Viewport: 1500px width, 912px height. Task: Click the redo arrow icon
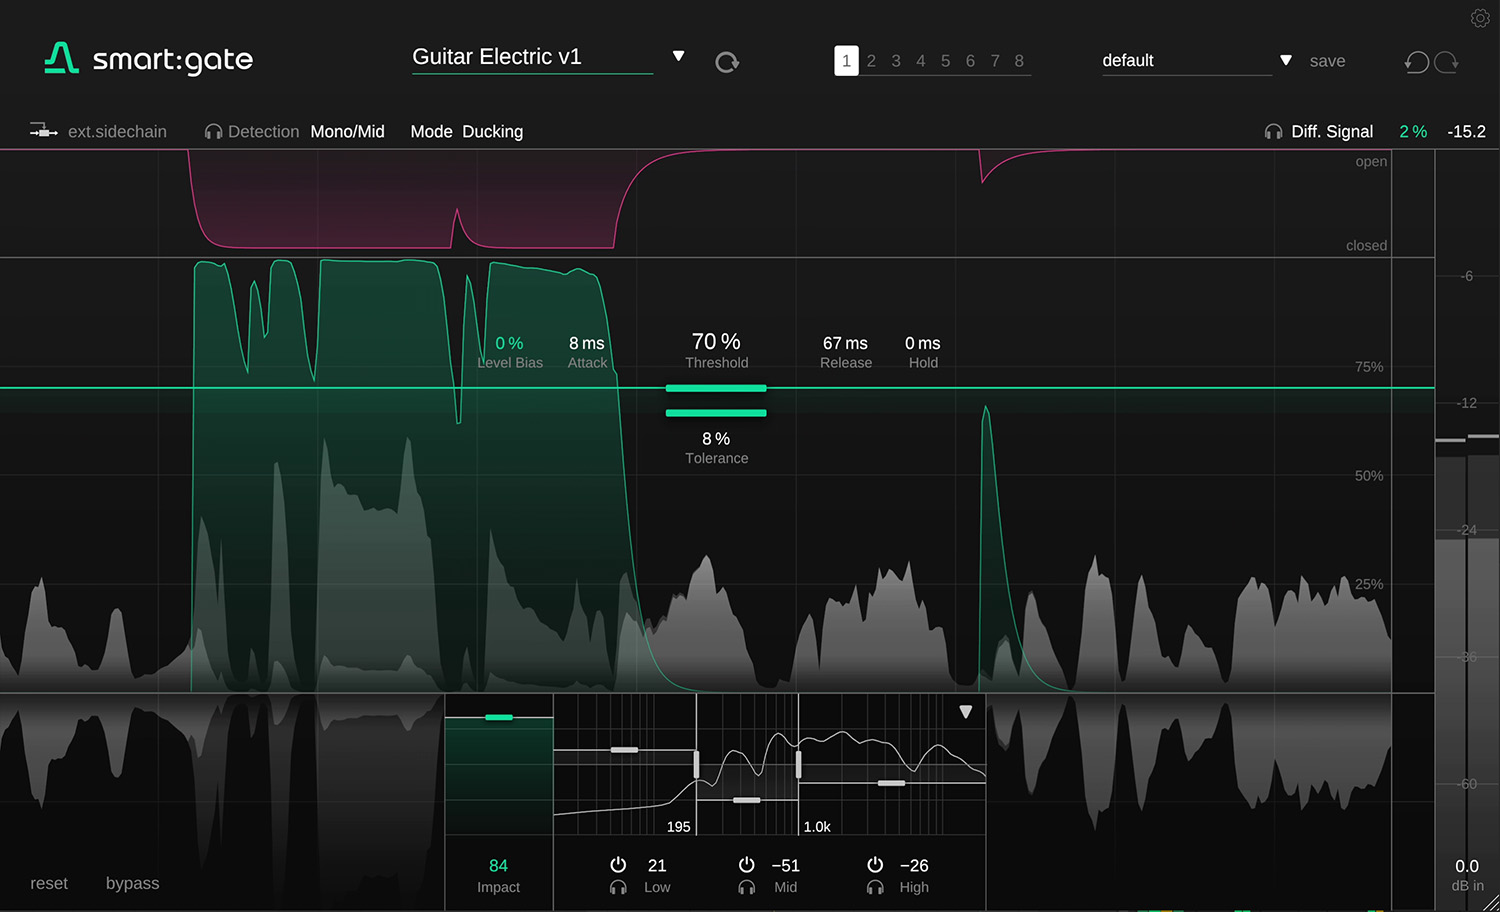click(1447, 62)
